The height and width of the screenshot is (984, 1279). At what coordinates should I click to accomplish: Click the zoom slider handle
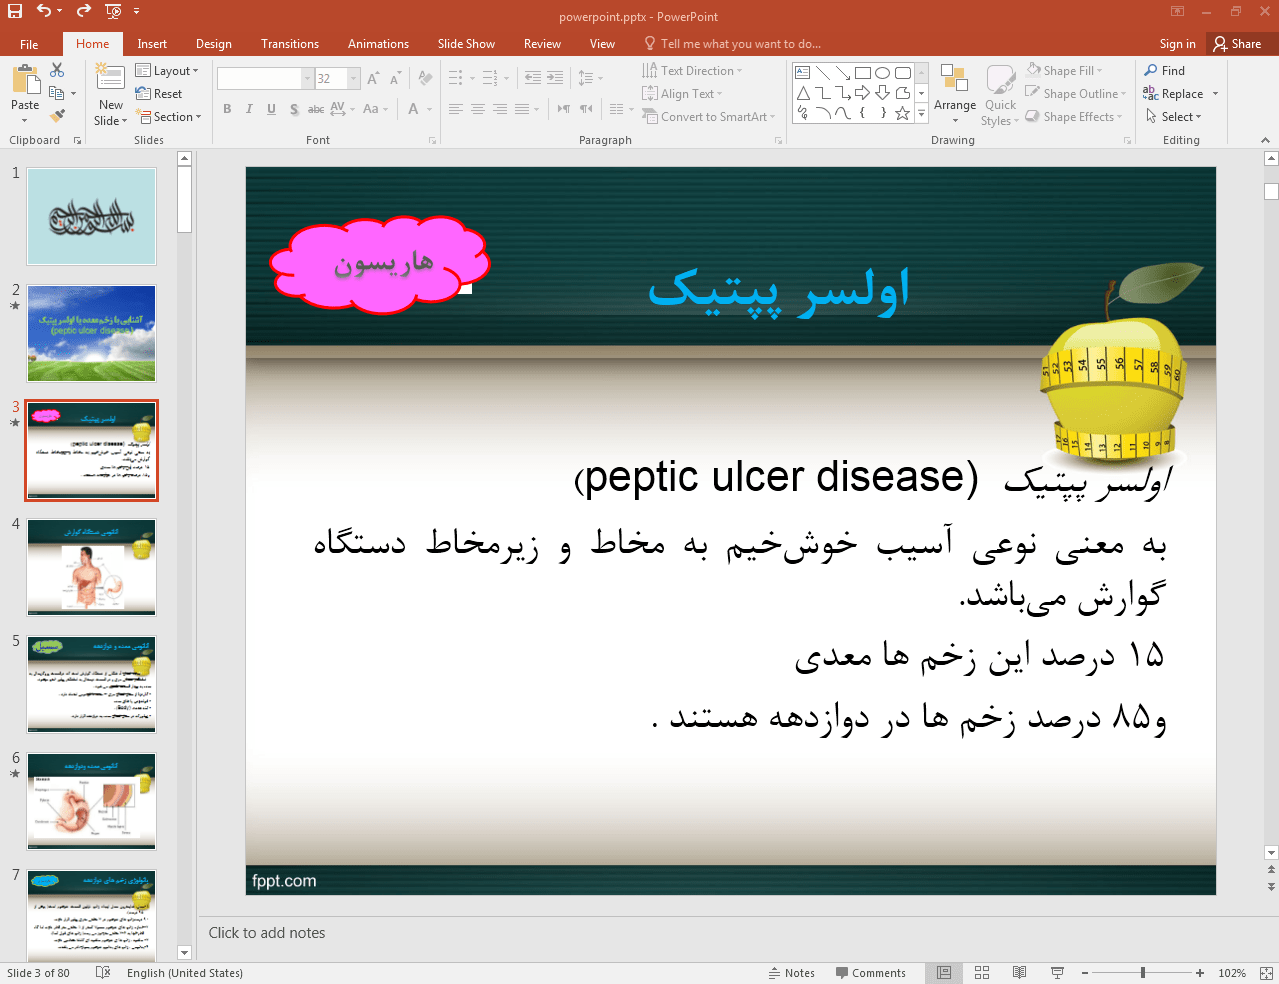[x=1142, y=973]
